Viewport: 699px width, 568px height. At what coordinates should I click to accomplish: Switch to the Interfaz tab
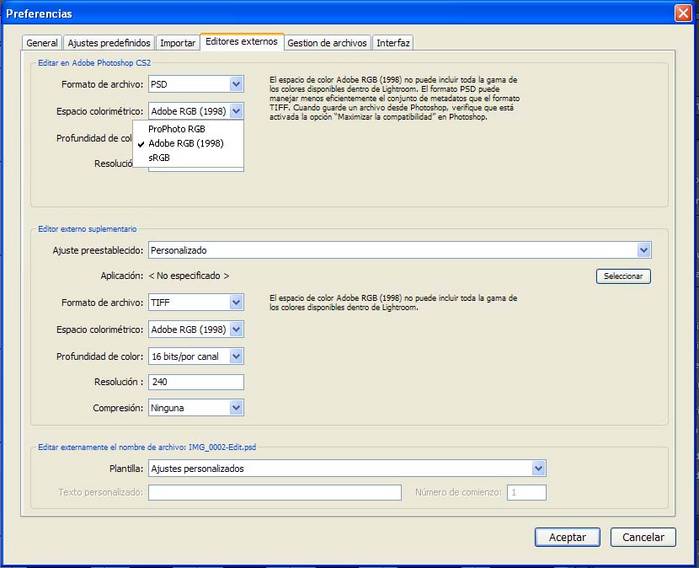[x=393, y=43]
